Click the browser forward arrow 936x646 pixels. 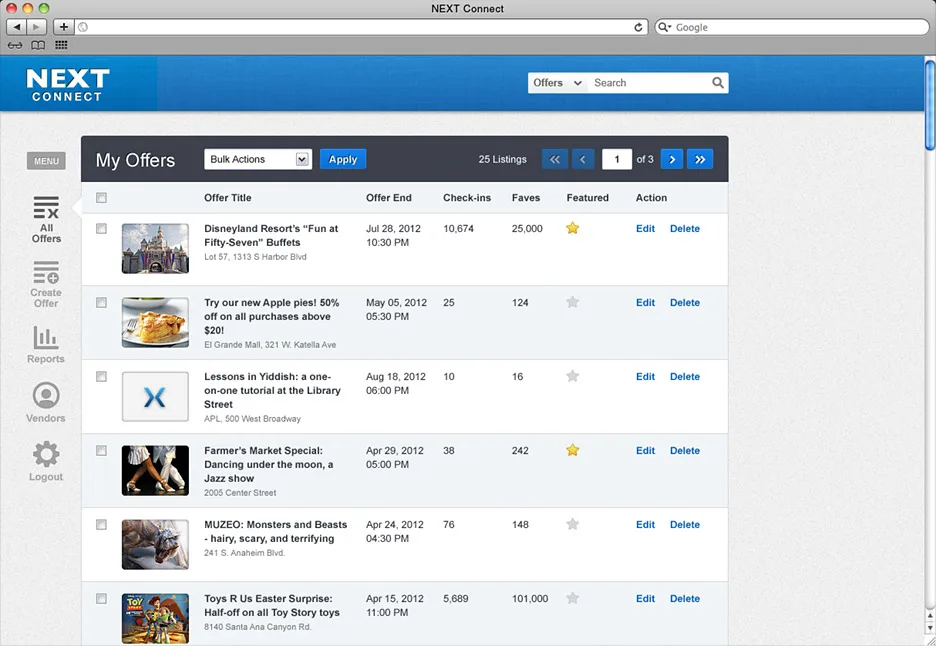tap(36, 27)
